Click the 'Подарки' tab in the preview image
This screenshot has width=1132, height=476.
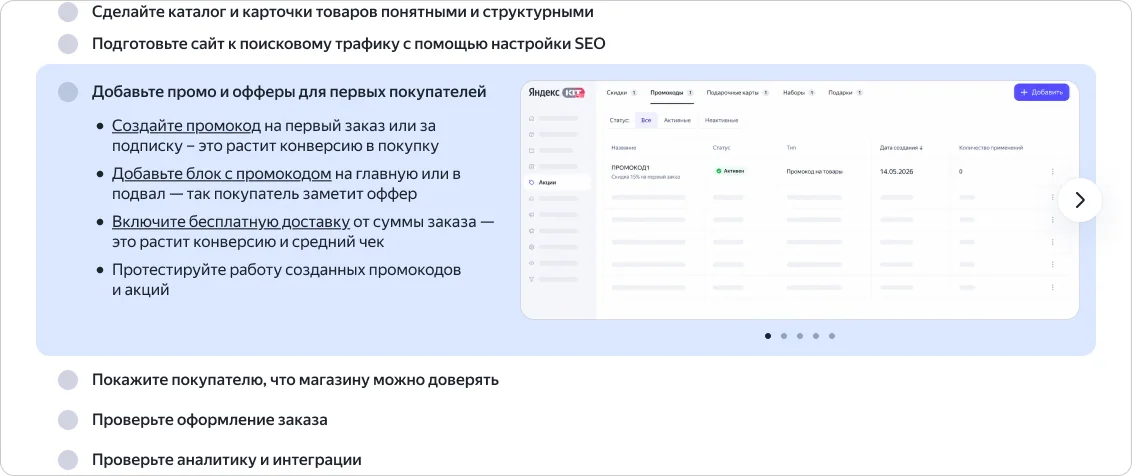(845, 92)
